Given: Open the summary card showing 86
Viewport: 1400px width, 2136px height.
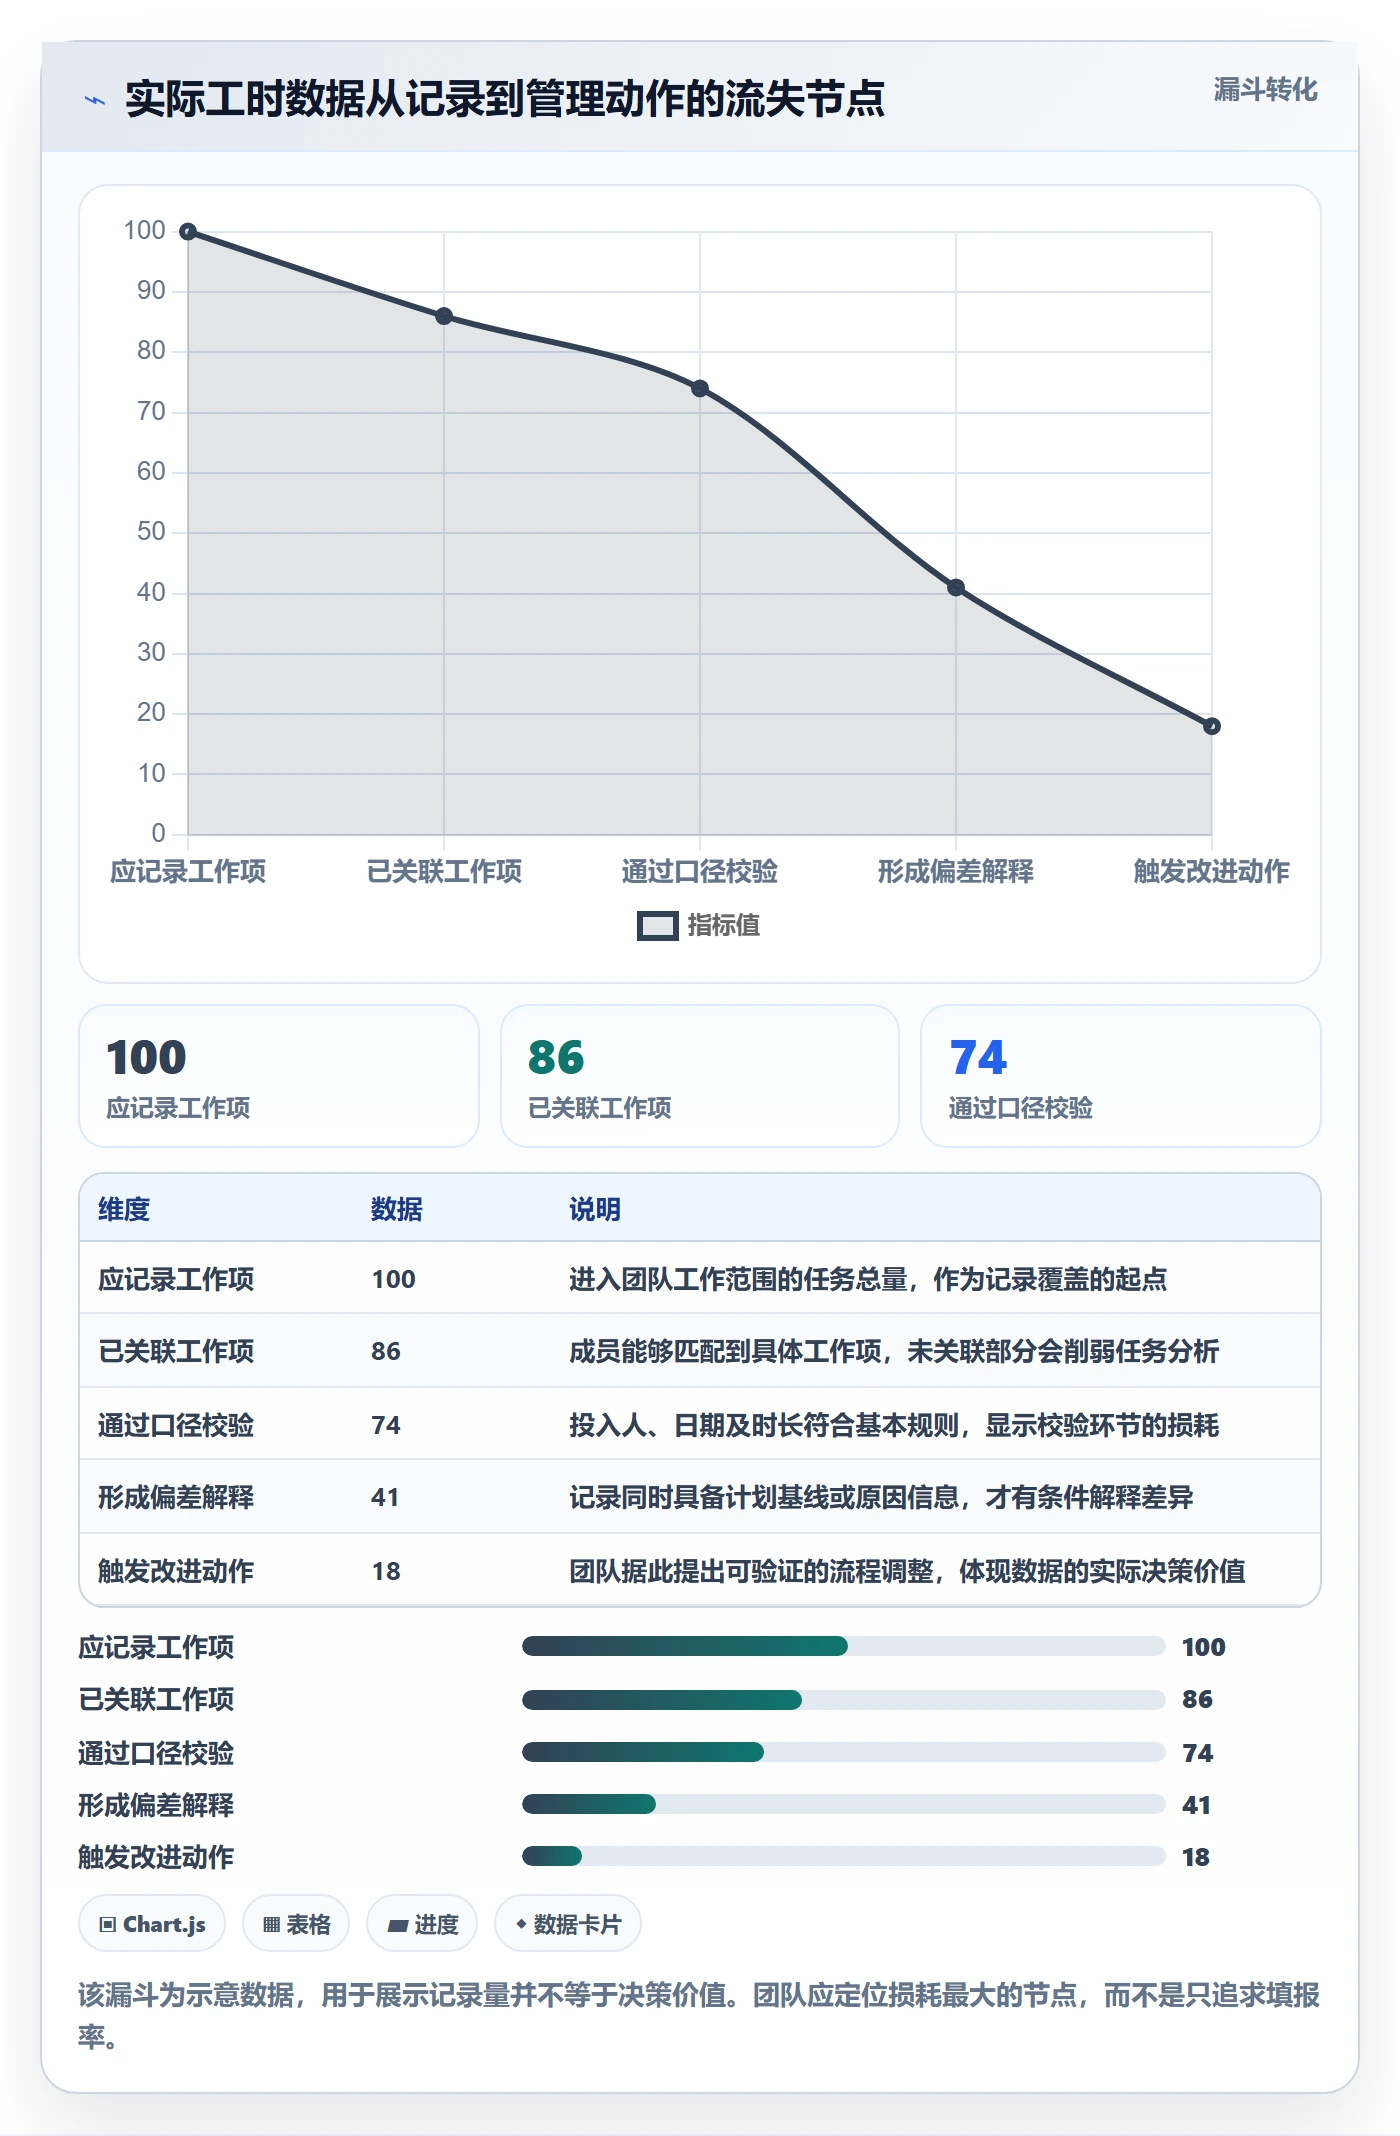Looking at the screenshot, I should point(700,1076).
